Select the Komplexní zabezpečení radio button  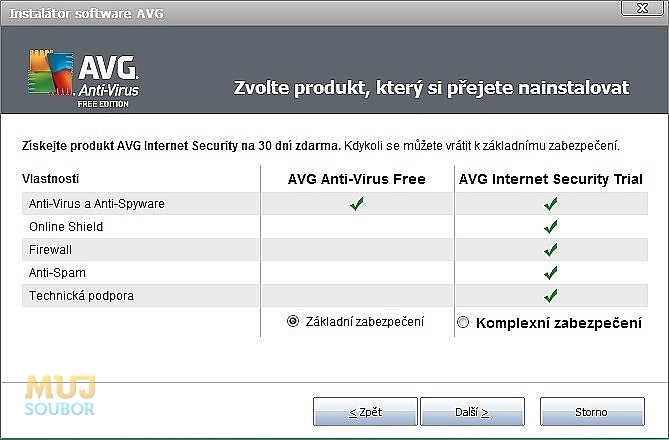coord(463,322)
